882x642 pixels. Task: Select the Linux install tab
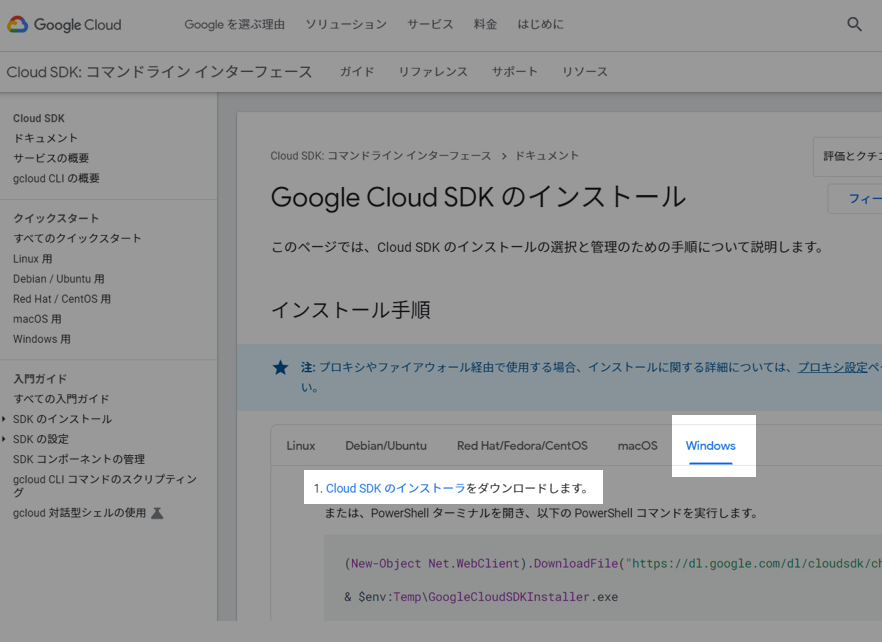300,446
